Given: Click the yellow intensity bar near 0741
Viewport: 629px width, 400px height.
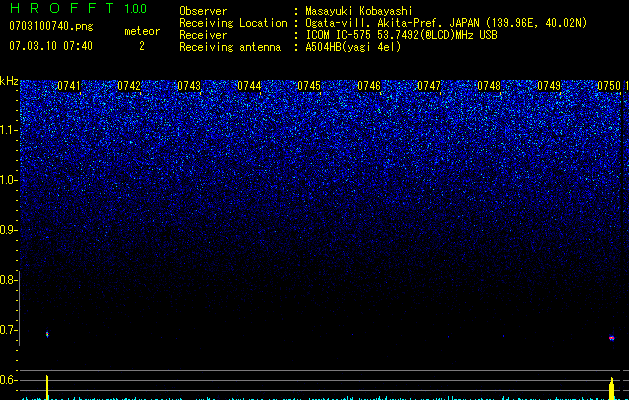Looking at the screenshot, I should [47, 388].
